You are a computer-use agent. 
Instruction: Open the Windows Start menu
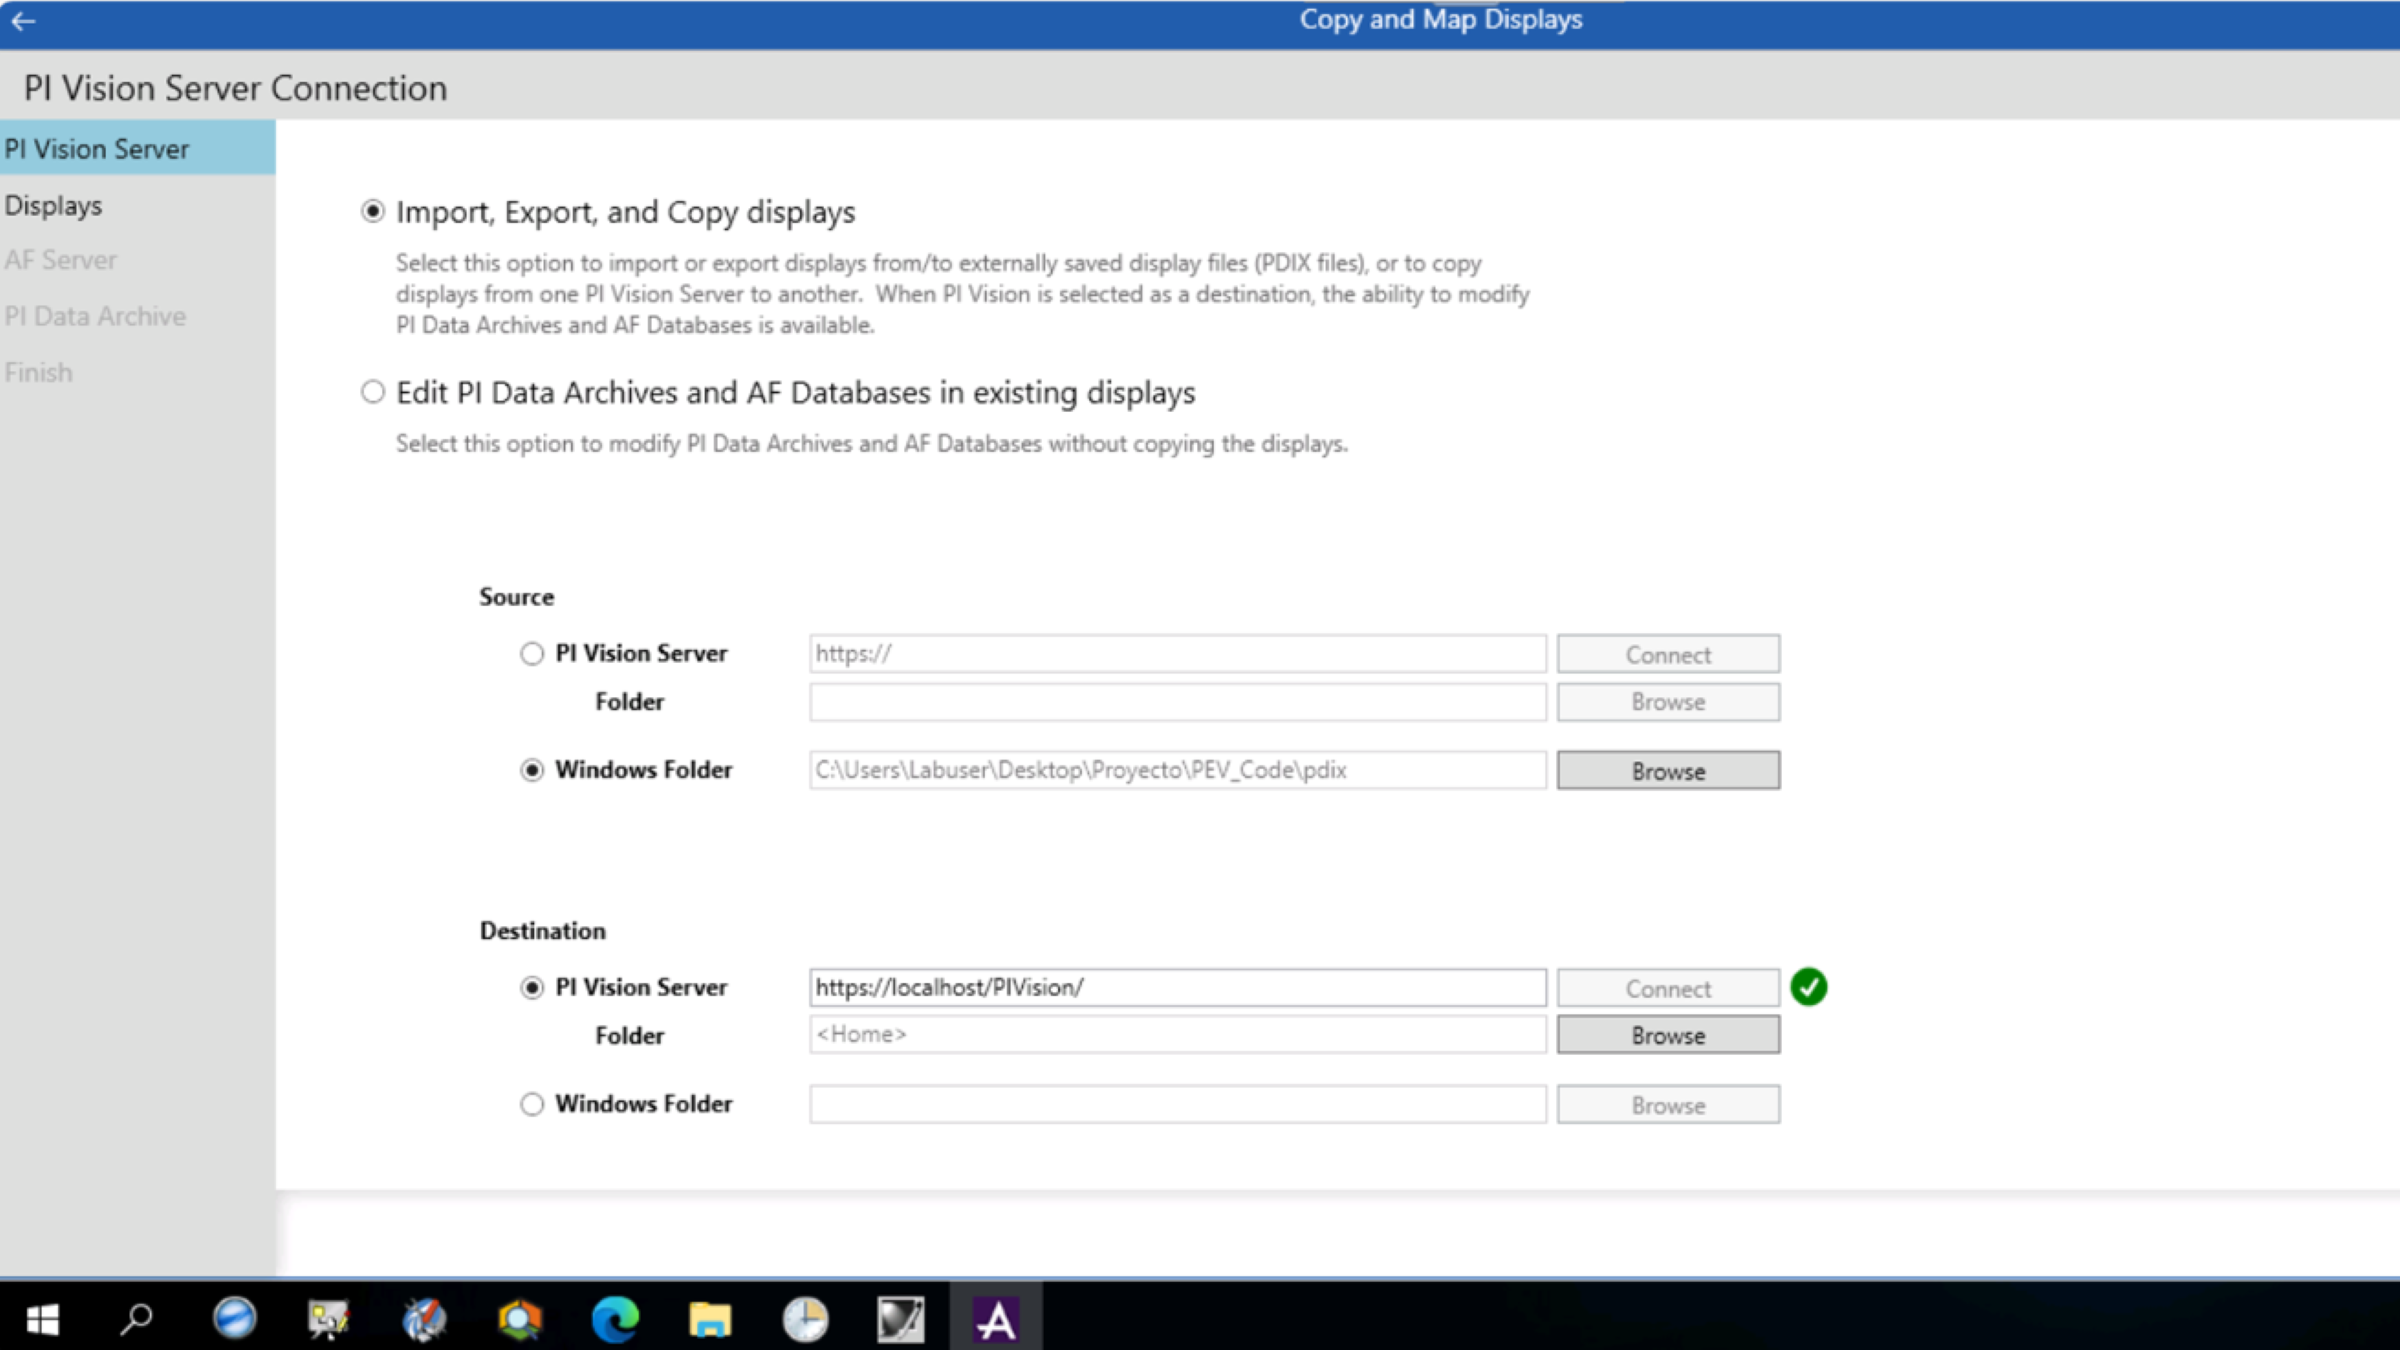coord(42,1319)
